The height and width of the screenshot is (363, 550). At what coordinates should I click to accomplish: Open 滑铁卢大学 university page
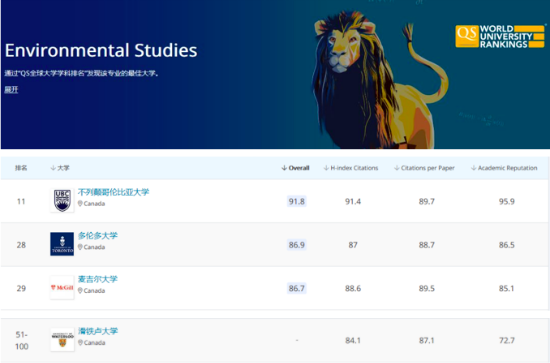click(x=98, y=331)
